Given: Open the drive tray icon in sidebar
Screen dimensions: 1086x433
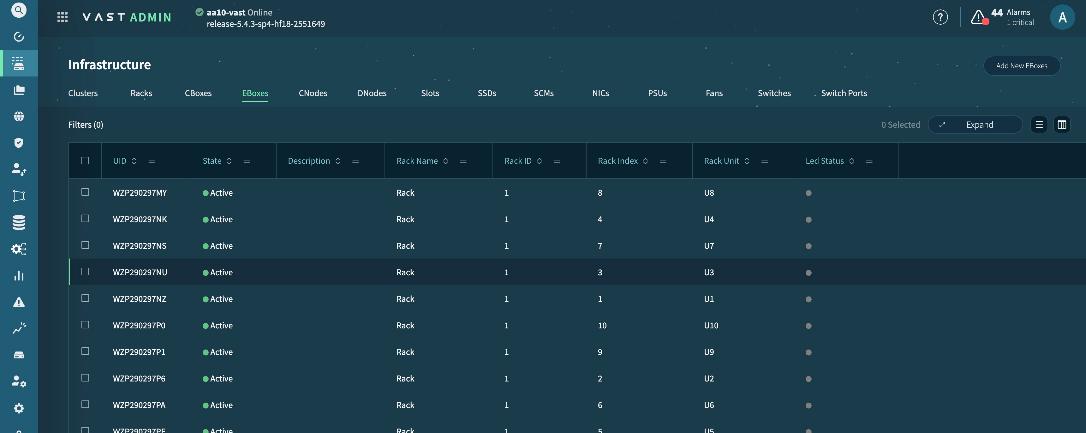Looking at the screenshot, I should (x=19, y=355).
